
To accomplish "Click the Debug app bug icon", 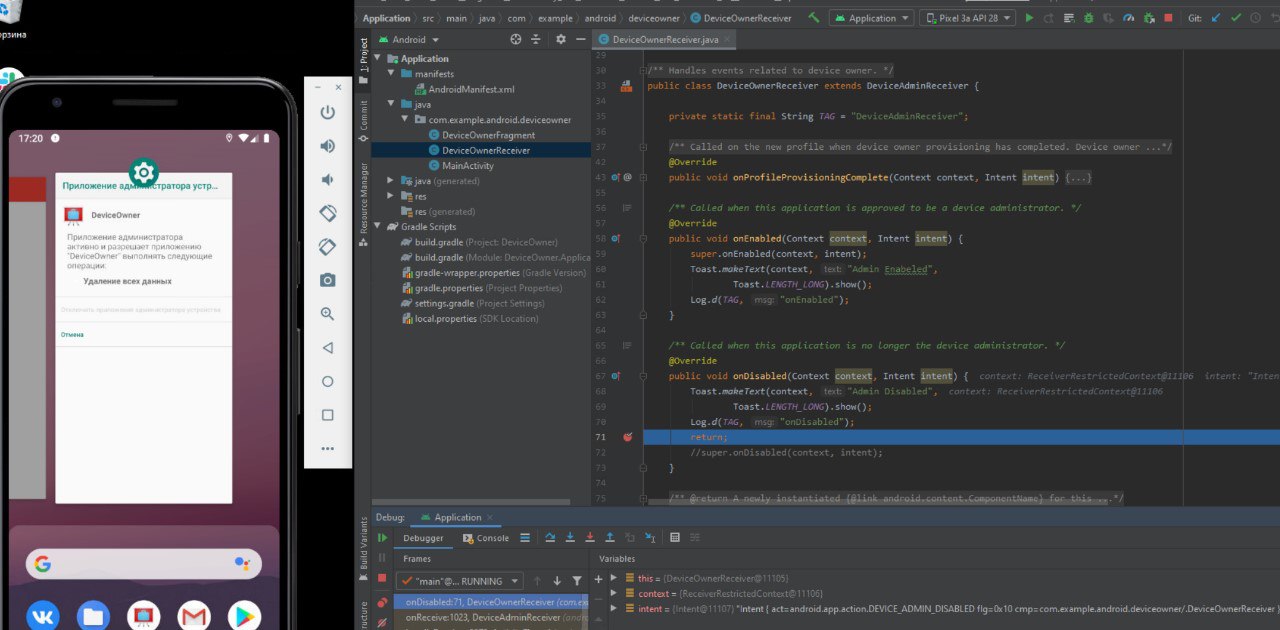I will tap(1088, 18).
